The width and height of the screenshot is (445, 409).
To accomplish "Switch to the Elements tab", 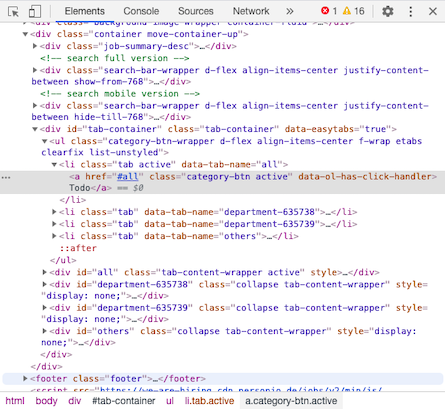I will tap(84, 11).
